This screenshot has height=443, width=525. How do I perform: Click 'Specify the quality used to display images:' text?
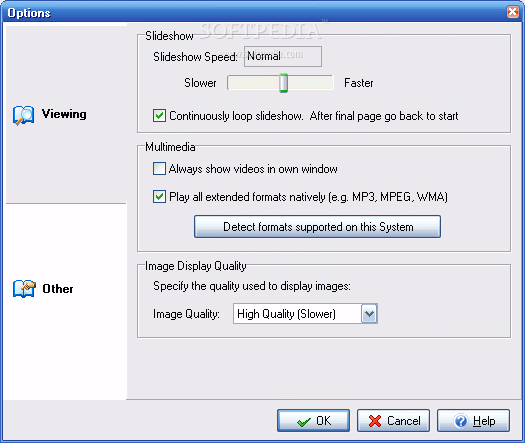click(x=252, y=286)
